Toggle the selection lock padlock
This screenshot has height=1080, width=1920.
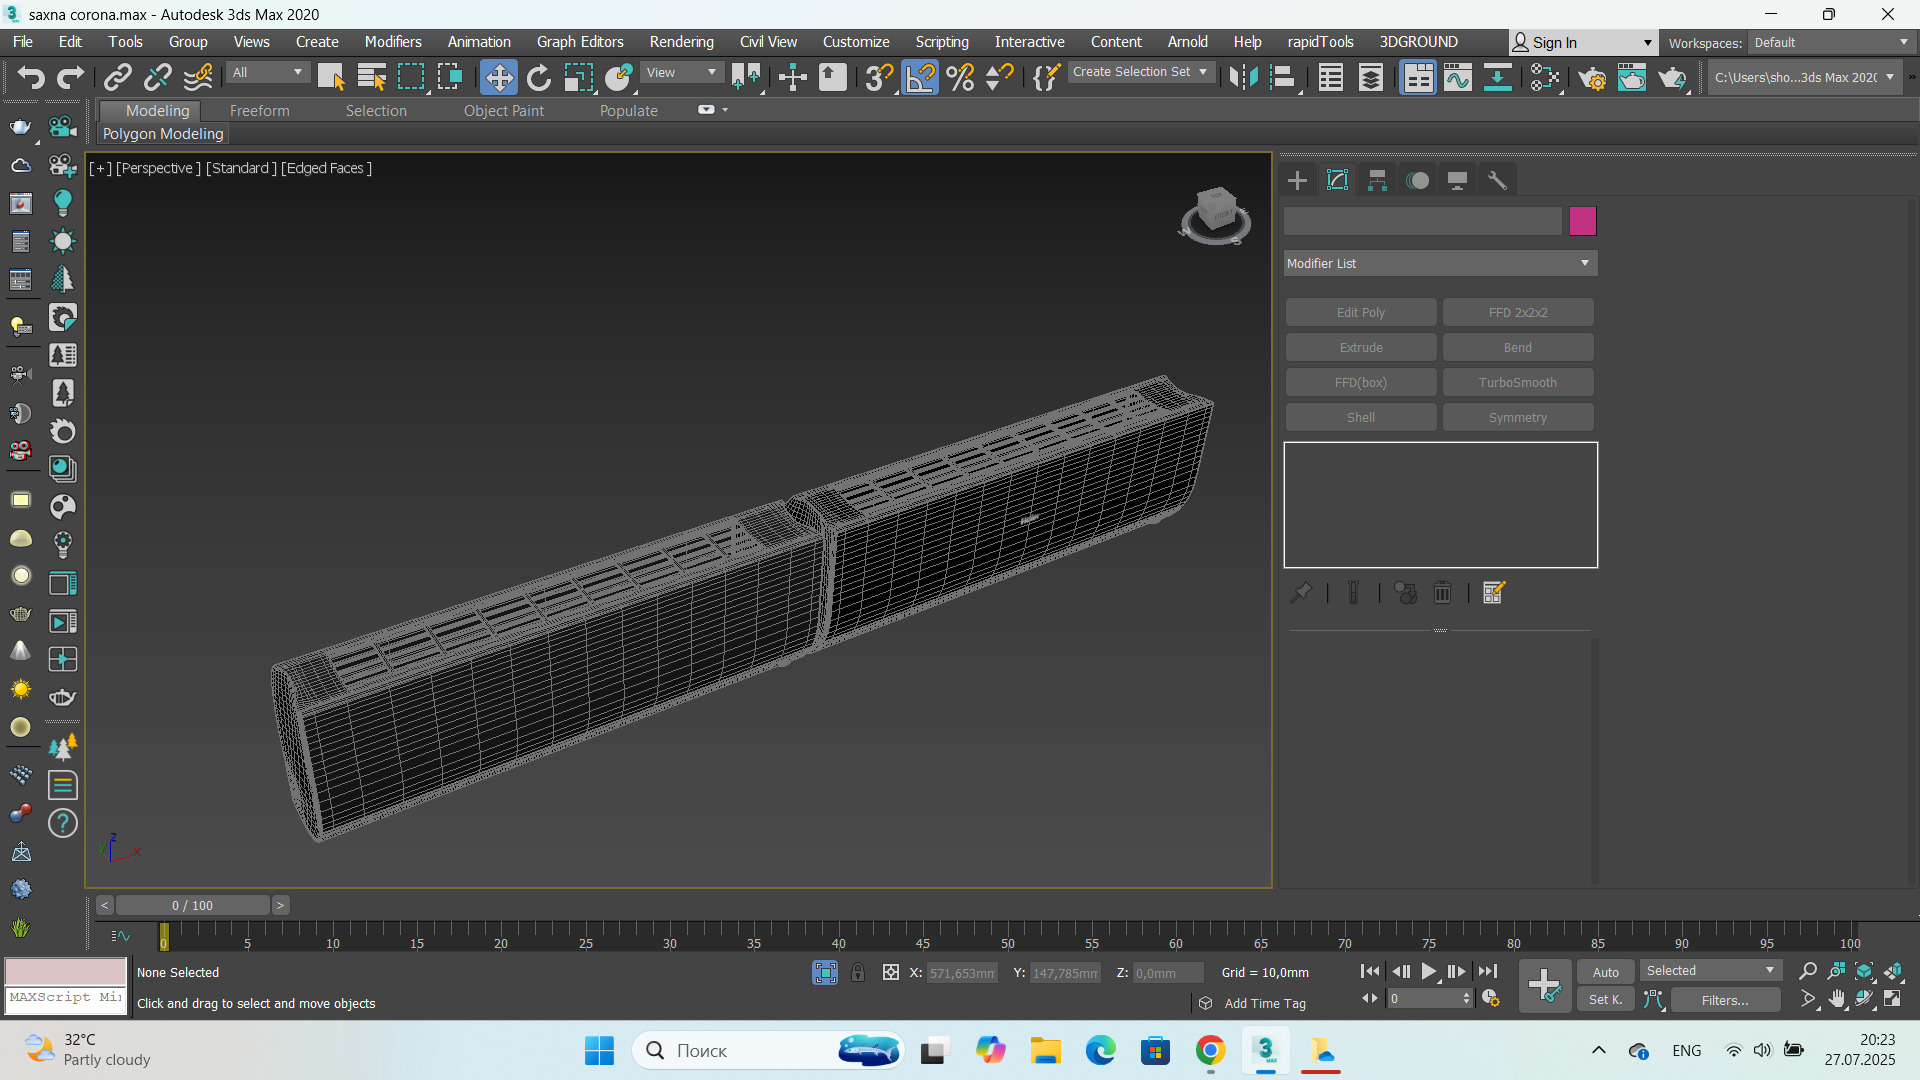click(x=858, y=972)
